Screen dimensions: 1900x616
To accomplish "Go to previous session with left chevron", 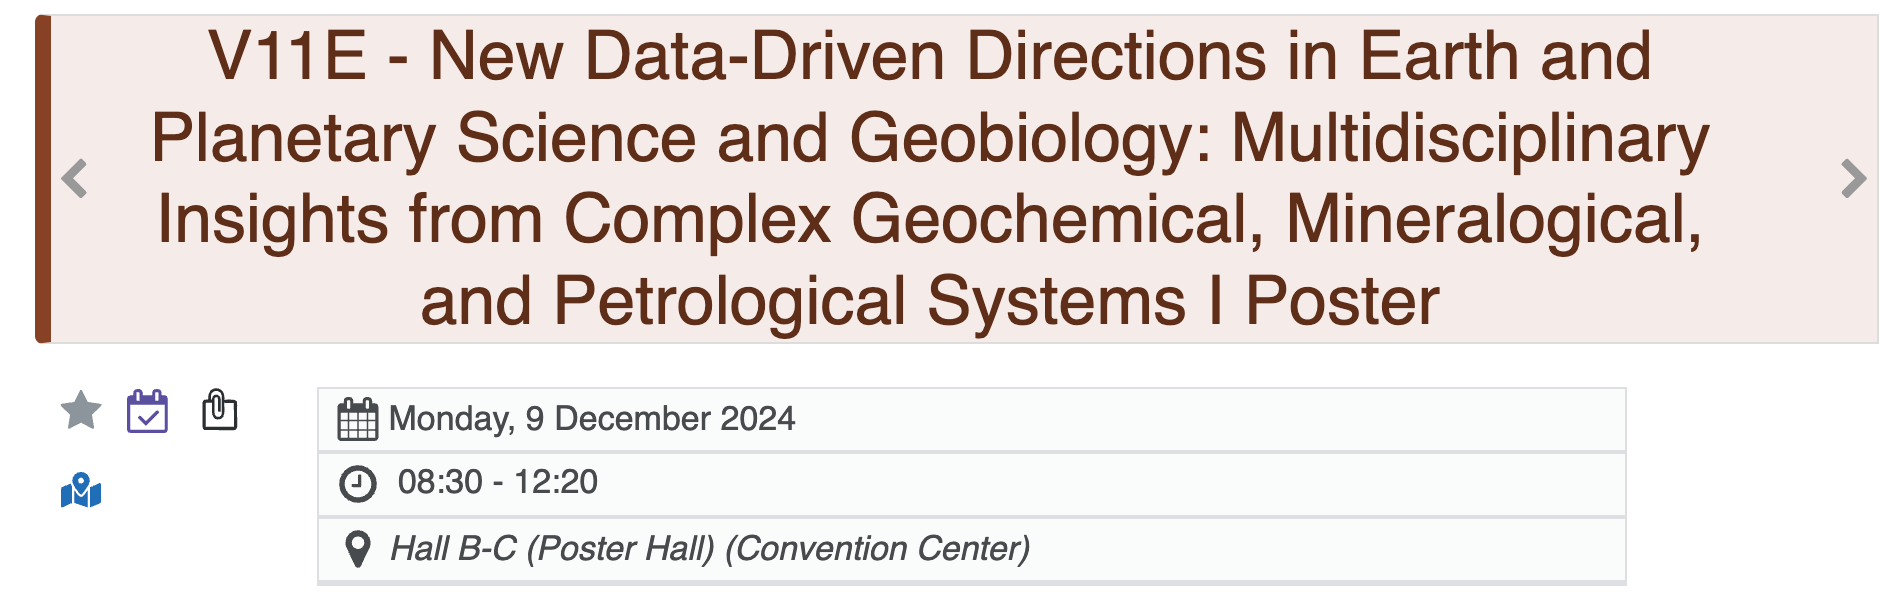I will click(x=74, y=179).
